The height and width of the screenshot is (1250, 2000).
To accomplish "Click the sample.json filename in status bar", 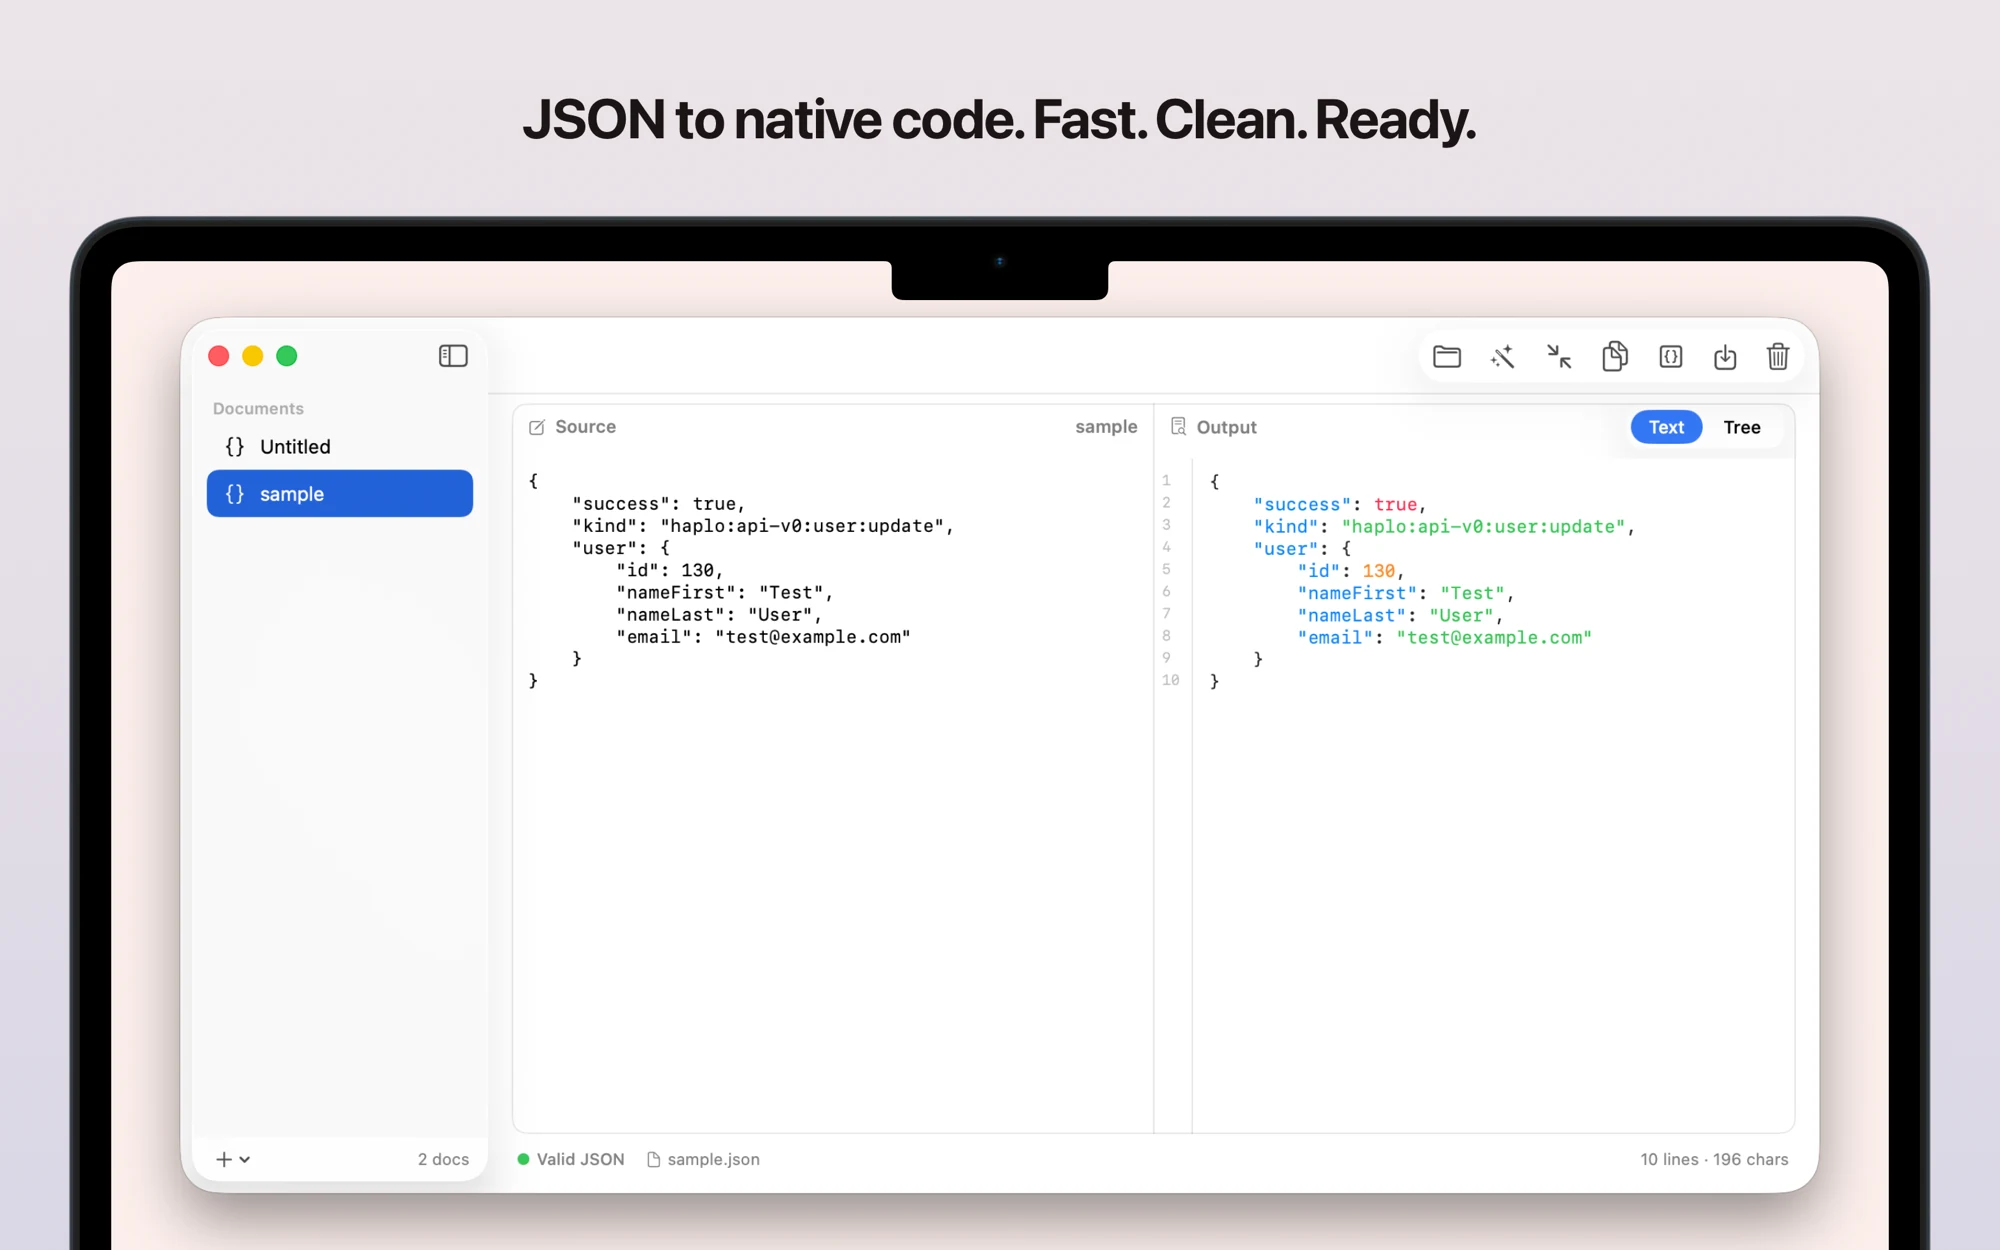I will coord(713,1159).
